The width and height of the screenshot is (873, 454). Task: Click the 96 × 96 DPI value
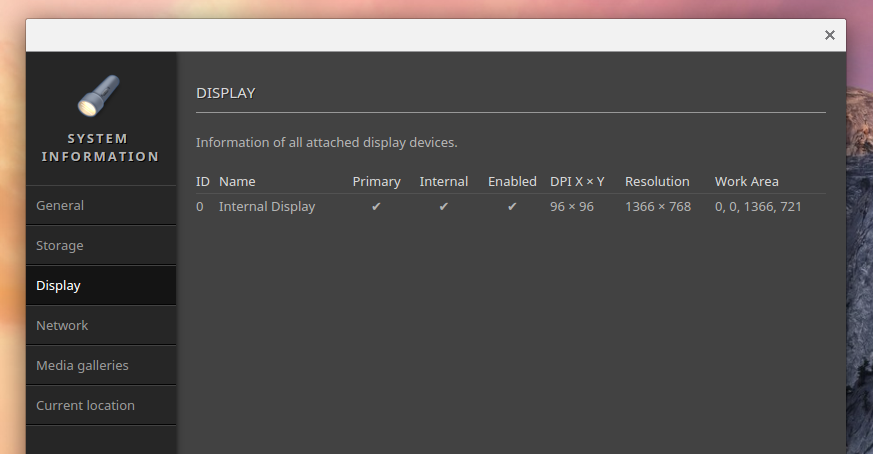pyautogui.click(x=571, y=207)
